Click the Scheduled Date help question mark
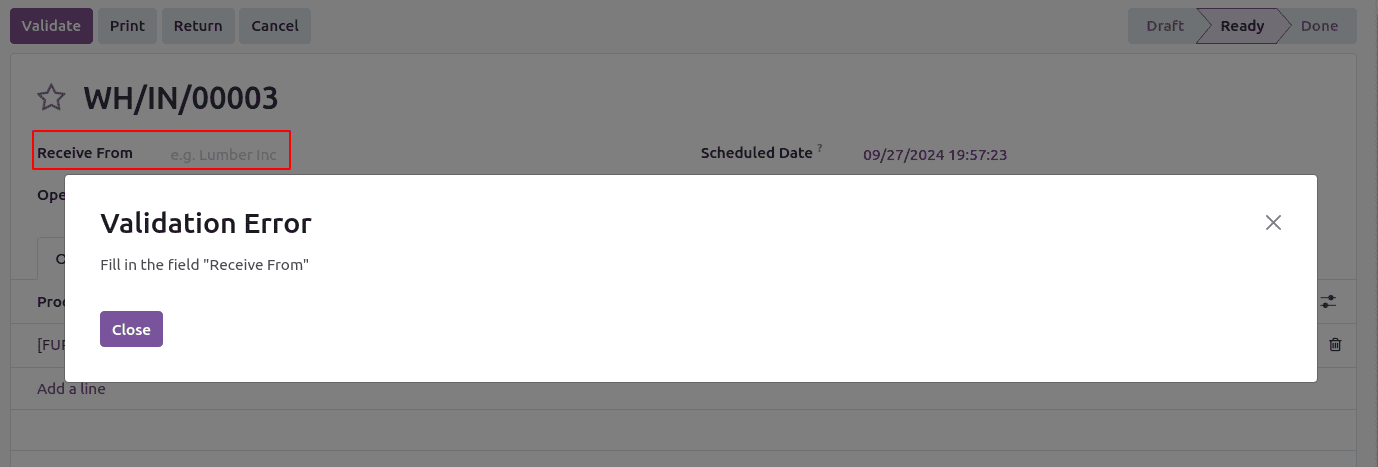 (820, 149)
